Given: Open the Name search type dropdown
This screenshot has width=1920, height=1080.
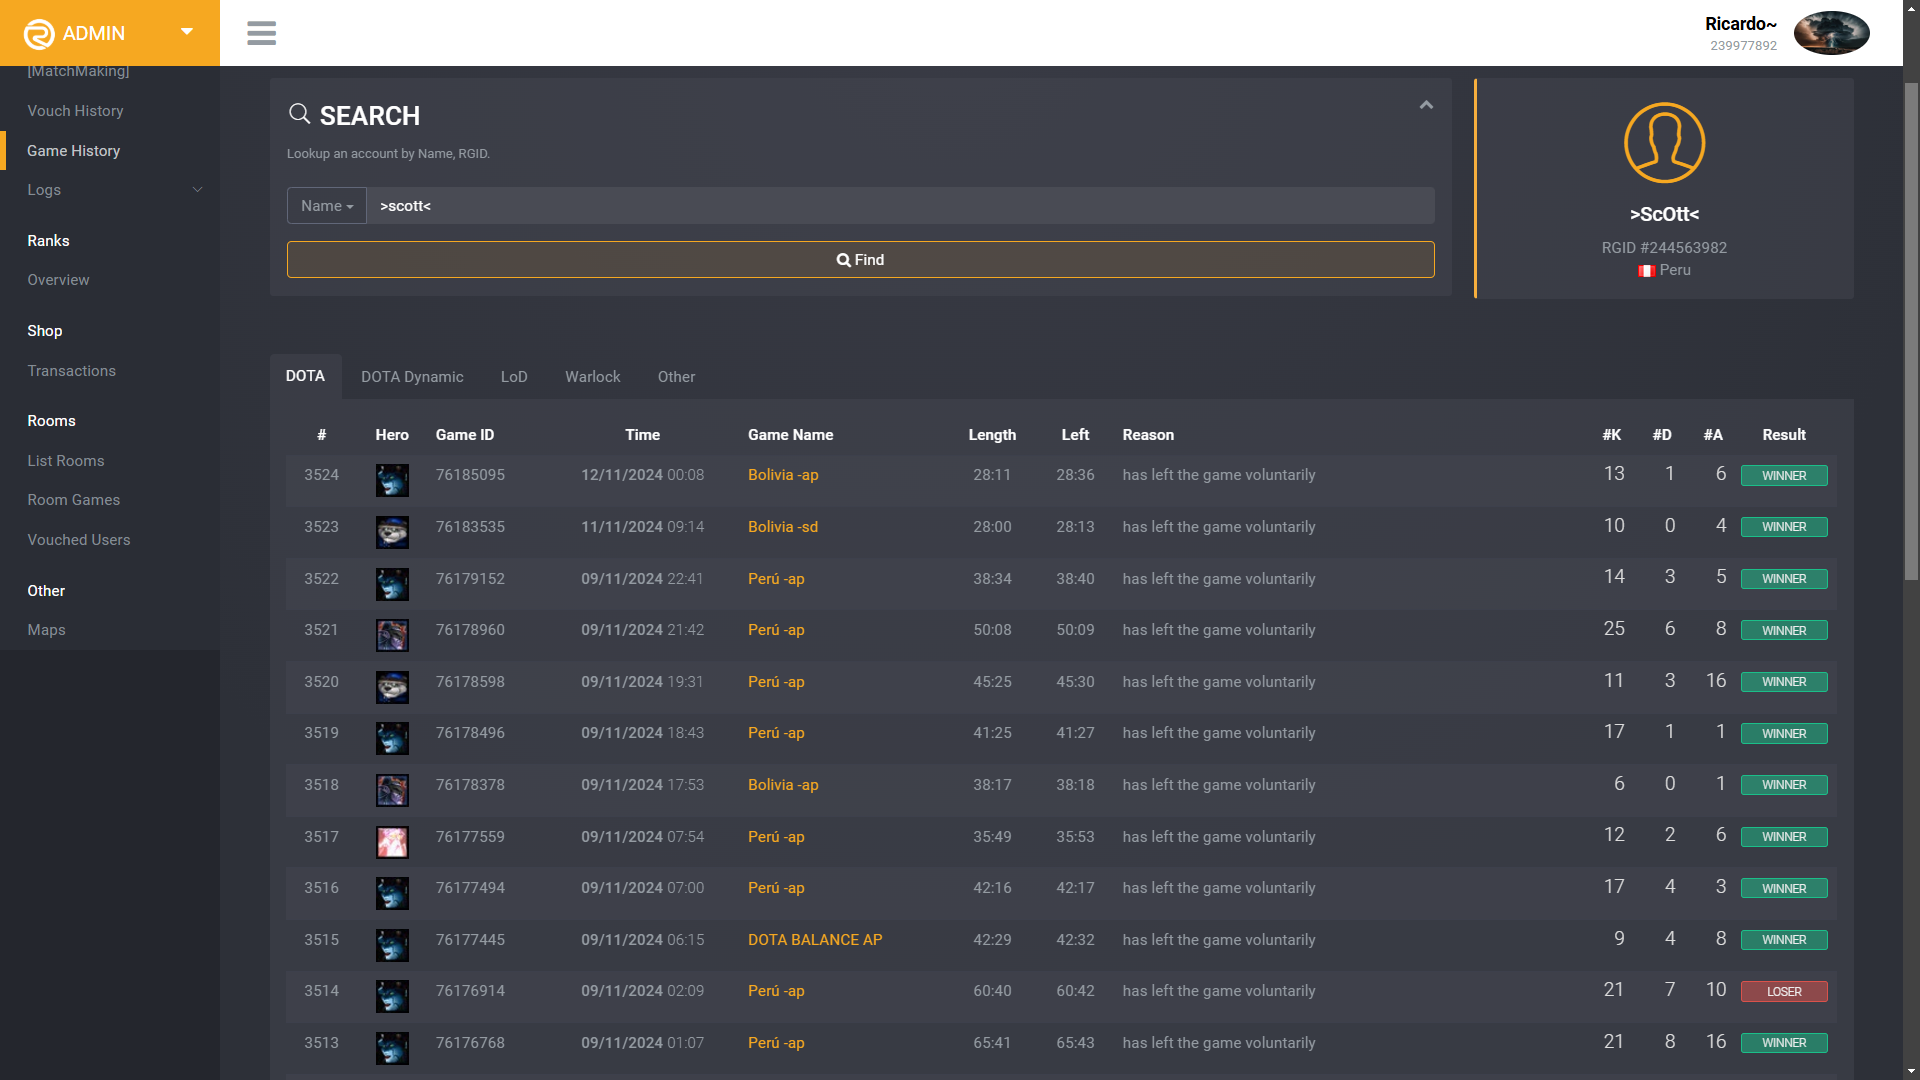Looking at the screenshot, I should 327,206.
